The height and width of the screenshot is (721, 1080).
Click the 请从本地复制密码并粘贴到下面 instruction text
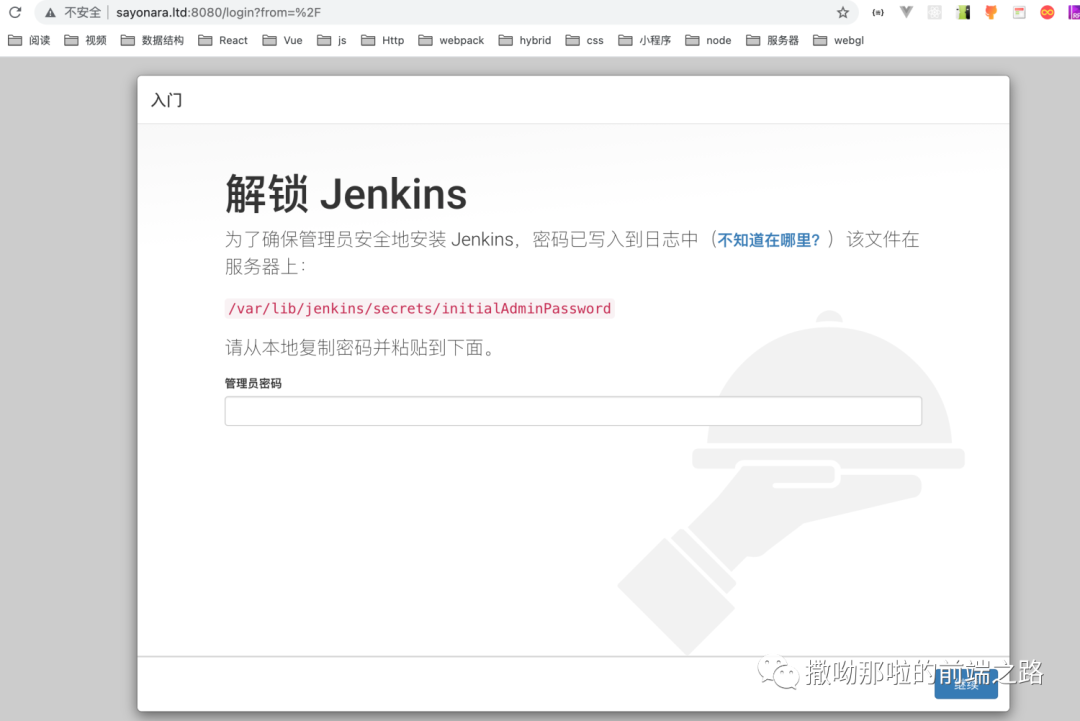point(360,348)
